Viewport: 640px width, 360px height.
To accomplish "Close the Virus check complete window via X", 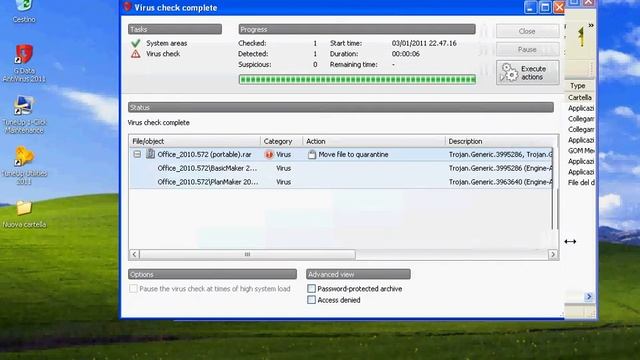I will tap(559, 7).
